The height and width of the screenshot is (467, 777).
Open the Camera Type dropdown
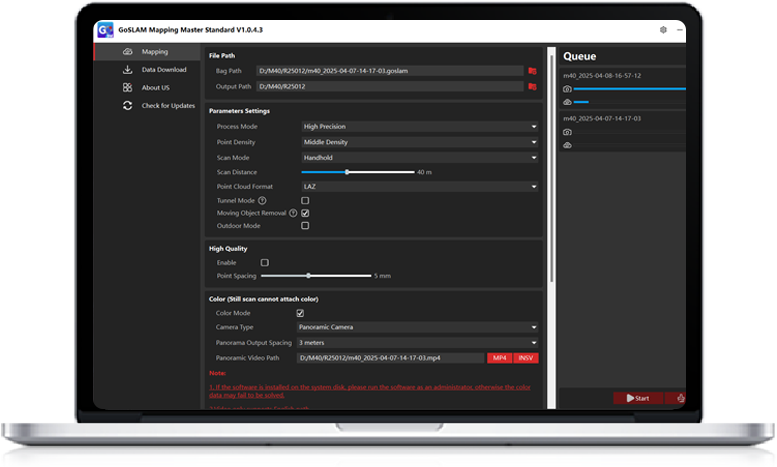417,327
